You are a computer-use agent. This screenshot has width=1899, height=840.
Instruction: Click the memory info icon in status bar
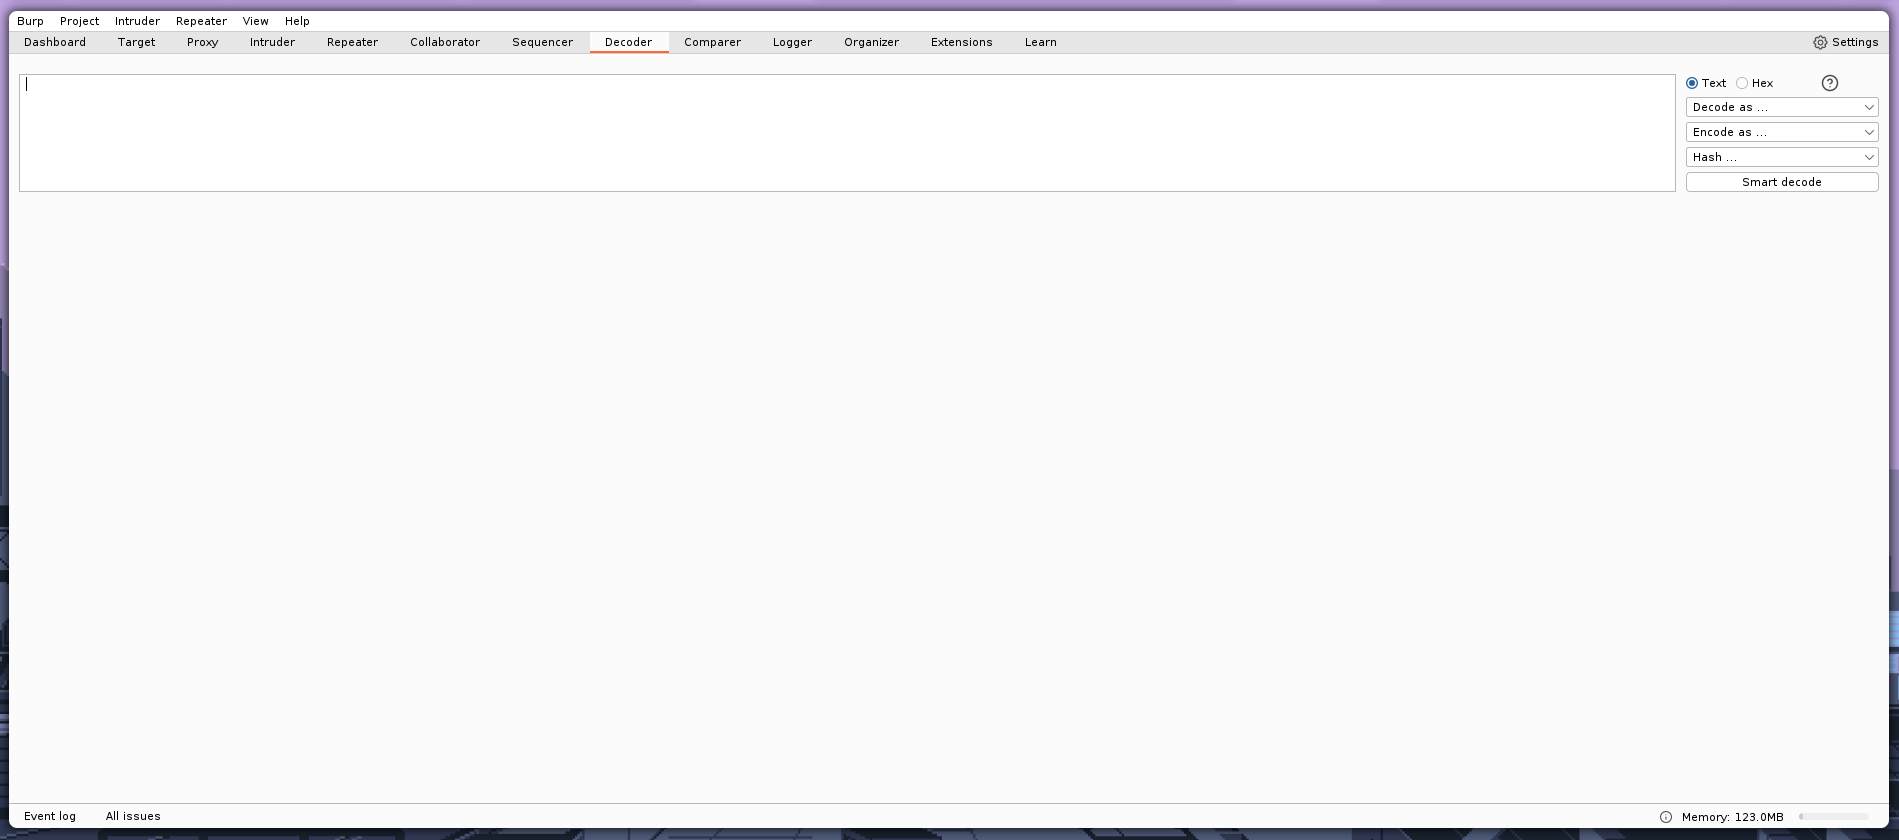click(1666, 817)
